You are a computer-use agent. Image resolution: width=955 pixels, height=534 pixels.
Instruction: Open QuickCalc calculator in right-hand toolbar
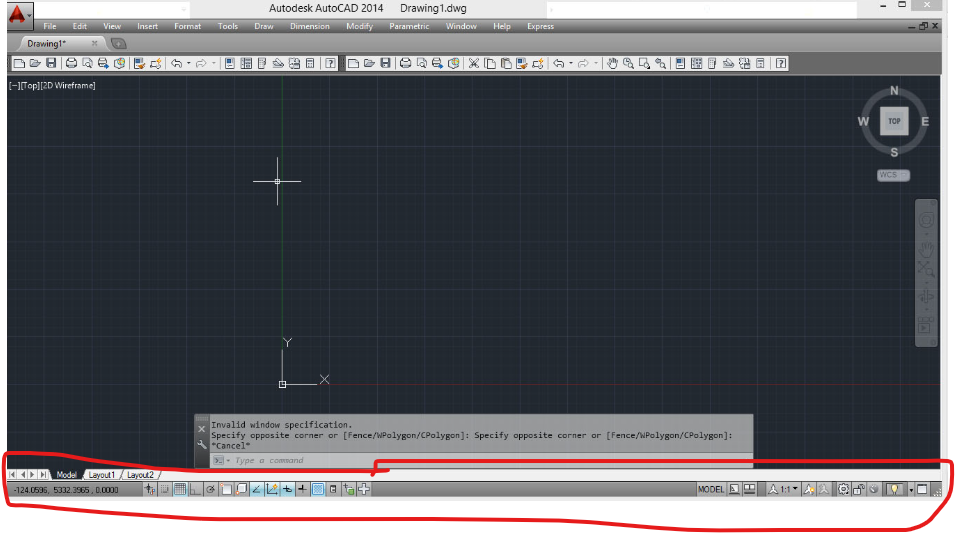(x=760, y=63)
